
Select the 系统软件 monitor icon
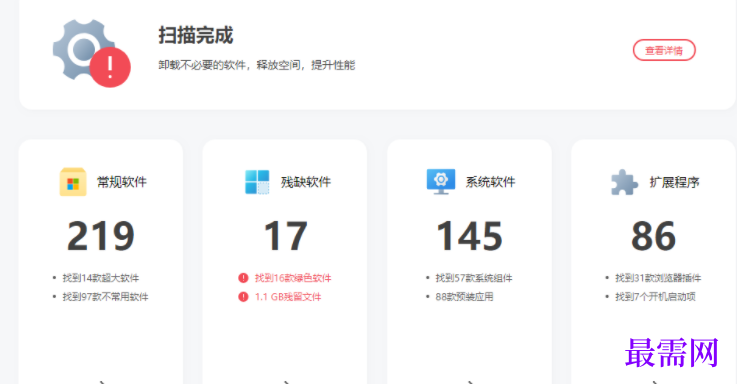click(441, 181)
